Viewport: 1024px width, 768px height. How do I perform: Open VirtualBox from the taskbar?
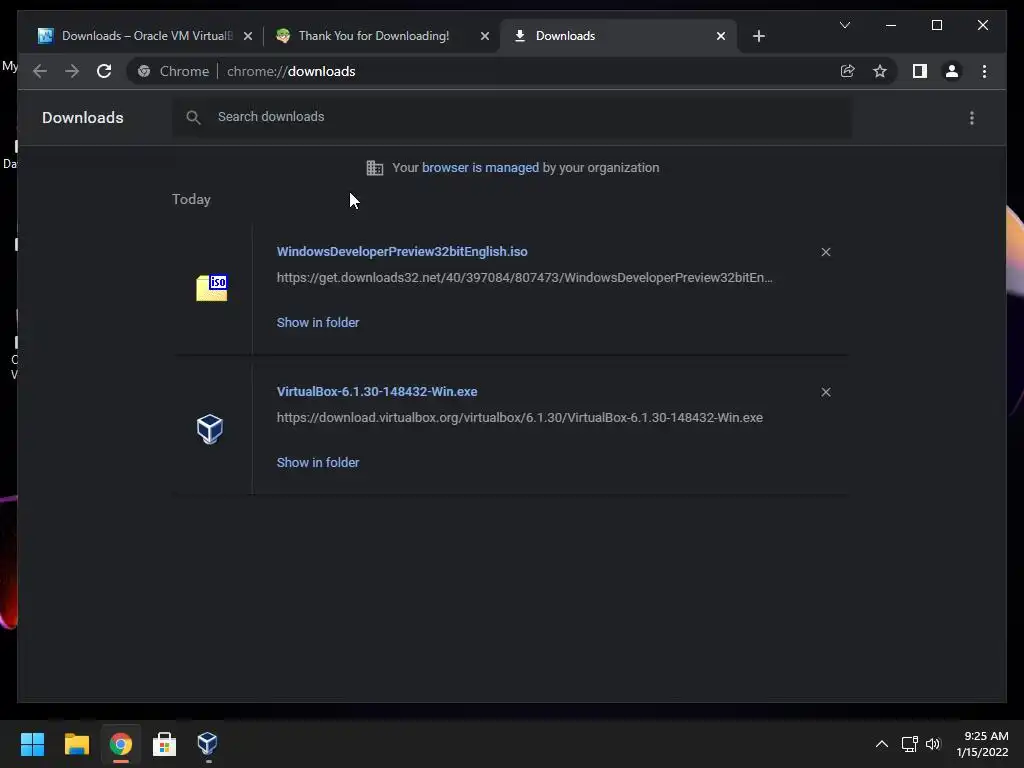(207, 744)
